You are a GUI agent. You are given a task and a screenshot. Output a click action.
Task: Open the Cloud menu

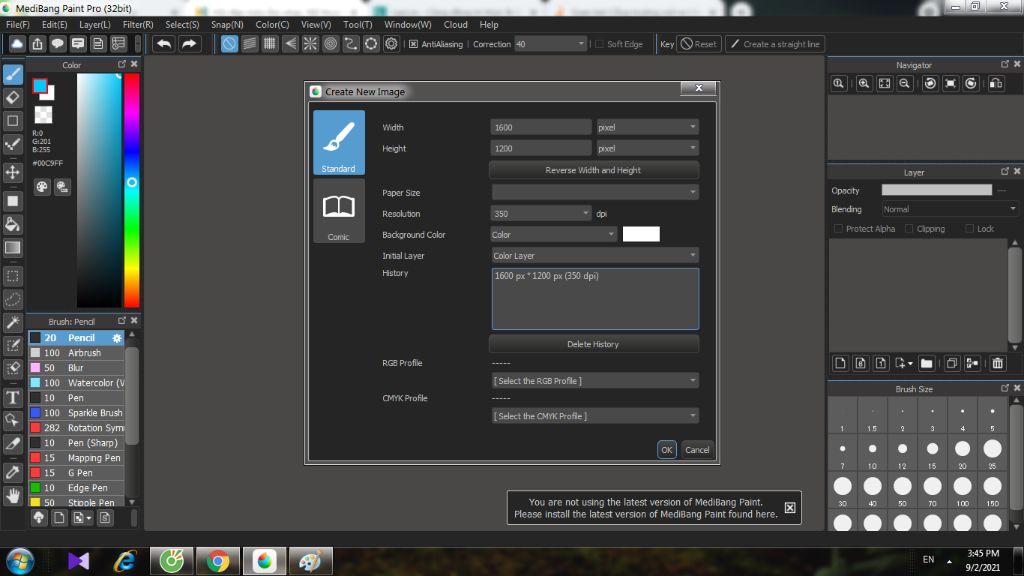(x=455, y=25)
